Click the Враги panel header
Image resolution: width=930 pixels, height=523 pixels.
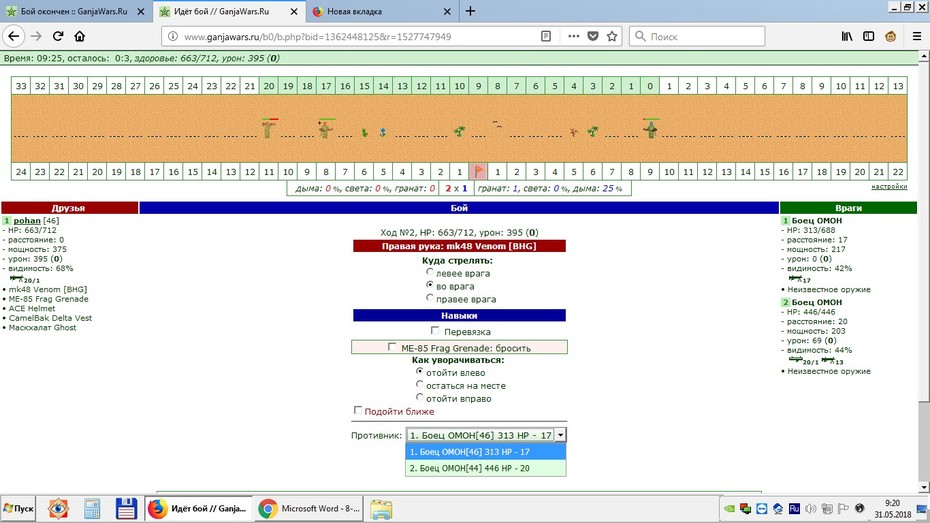coord(848,208)
